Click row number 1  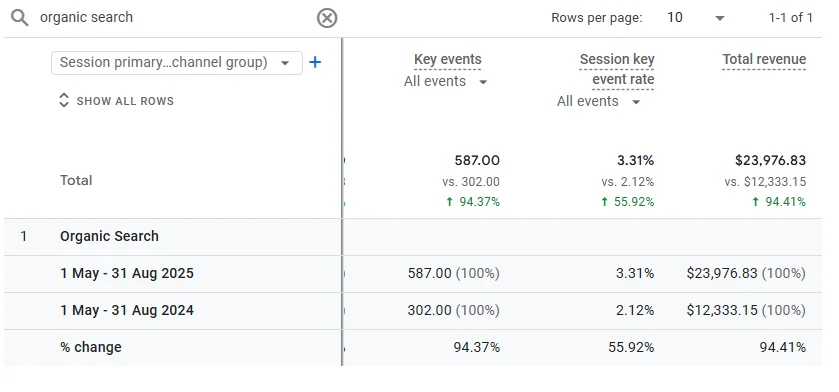(x=24, y=236)
